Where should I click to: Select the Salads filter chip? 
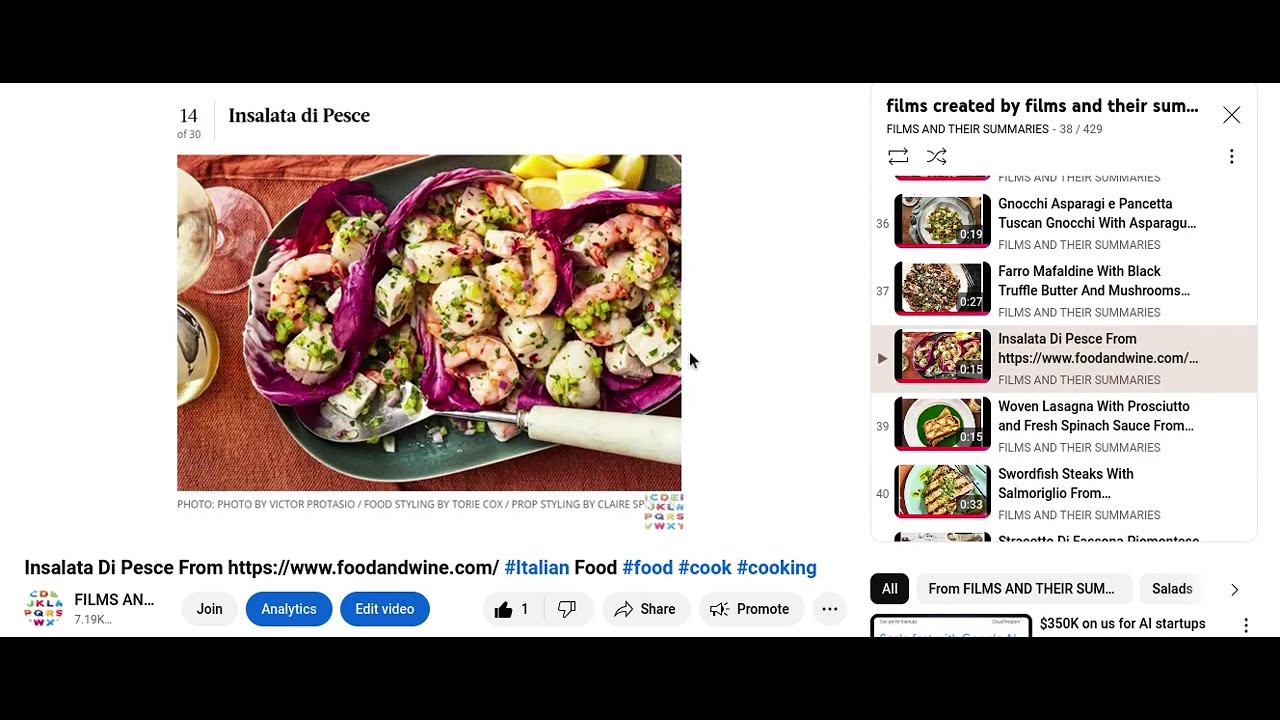(x=1172, y=589)
